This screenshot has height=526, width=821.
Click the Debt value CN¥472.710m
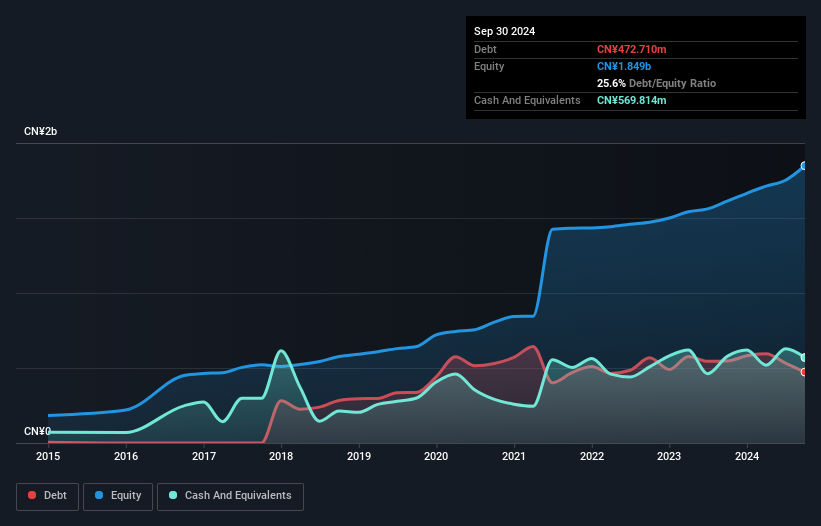click(631, 49)
